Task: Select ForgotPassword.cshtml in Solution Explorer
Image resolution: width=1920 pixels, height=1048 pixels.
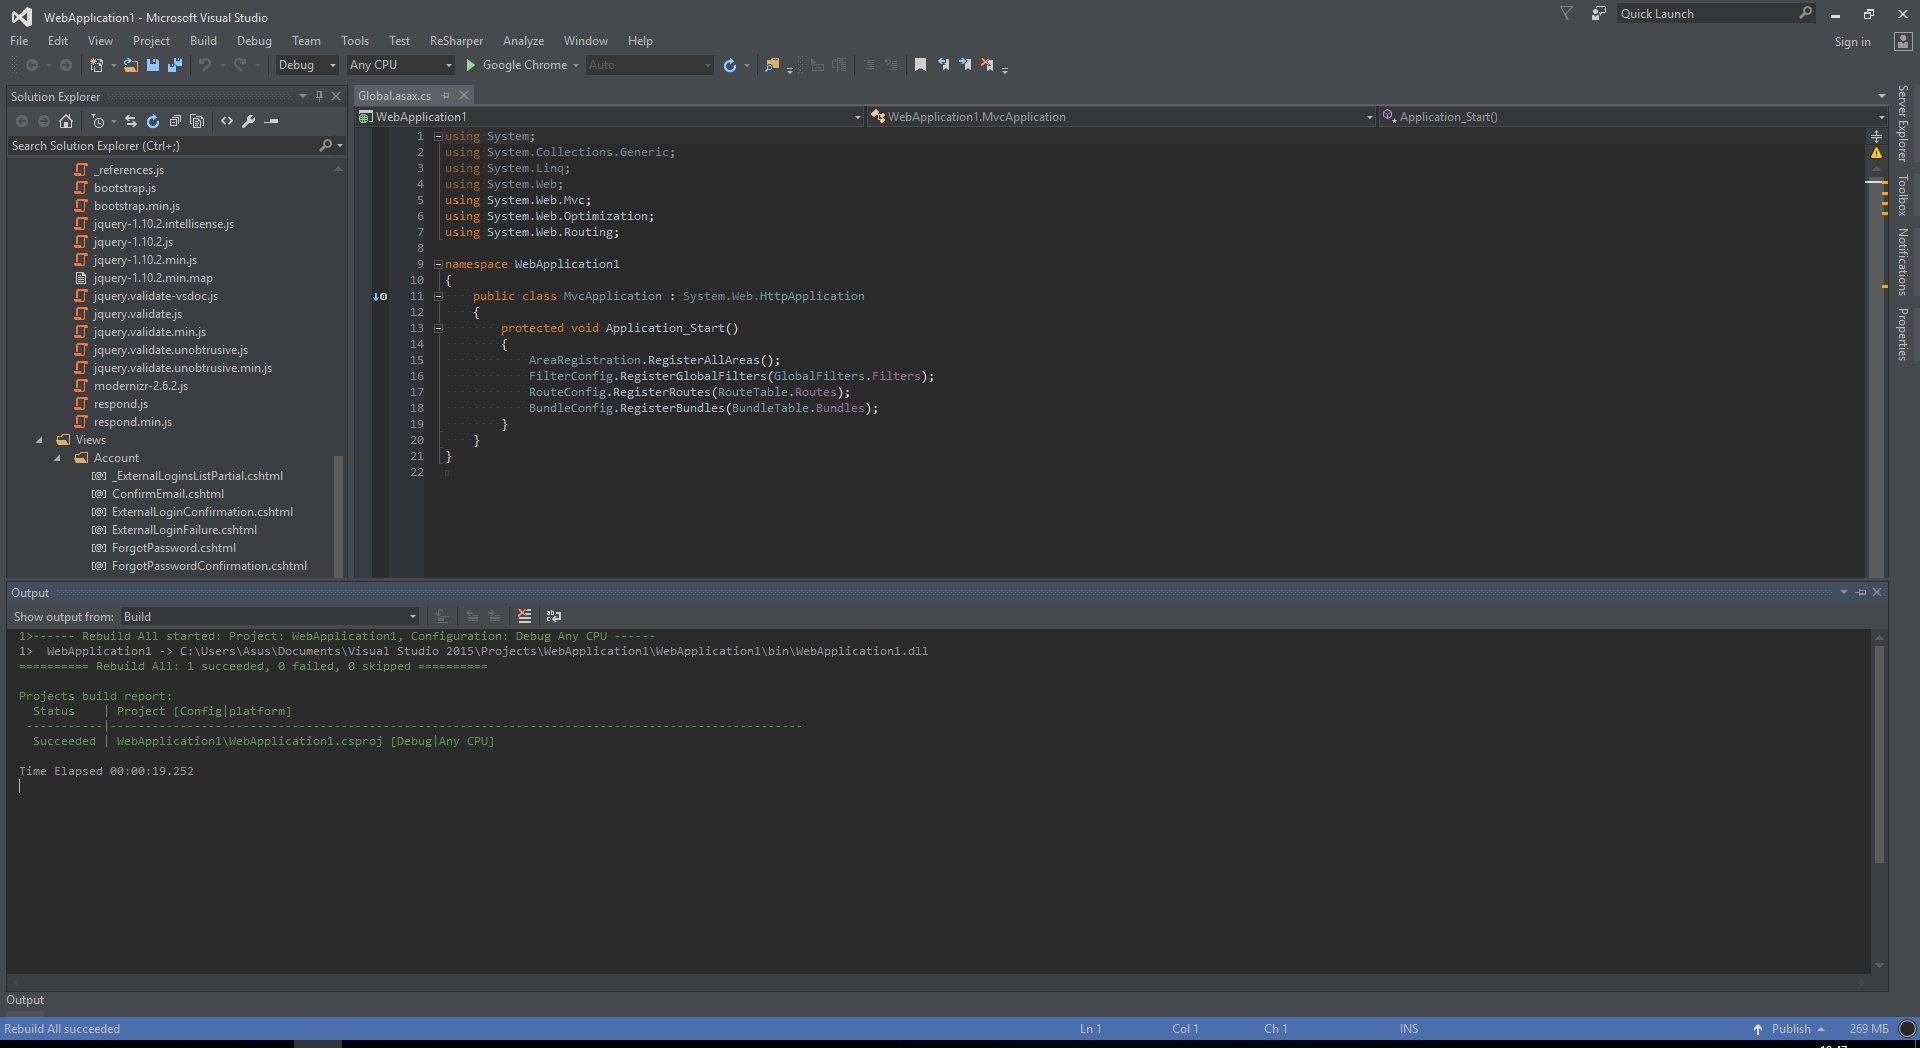Action: coord(174,548)
